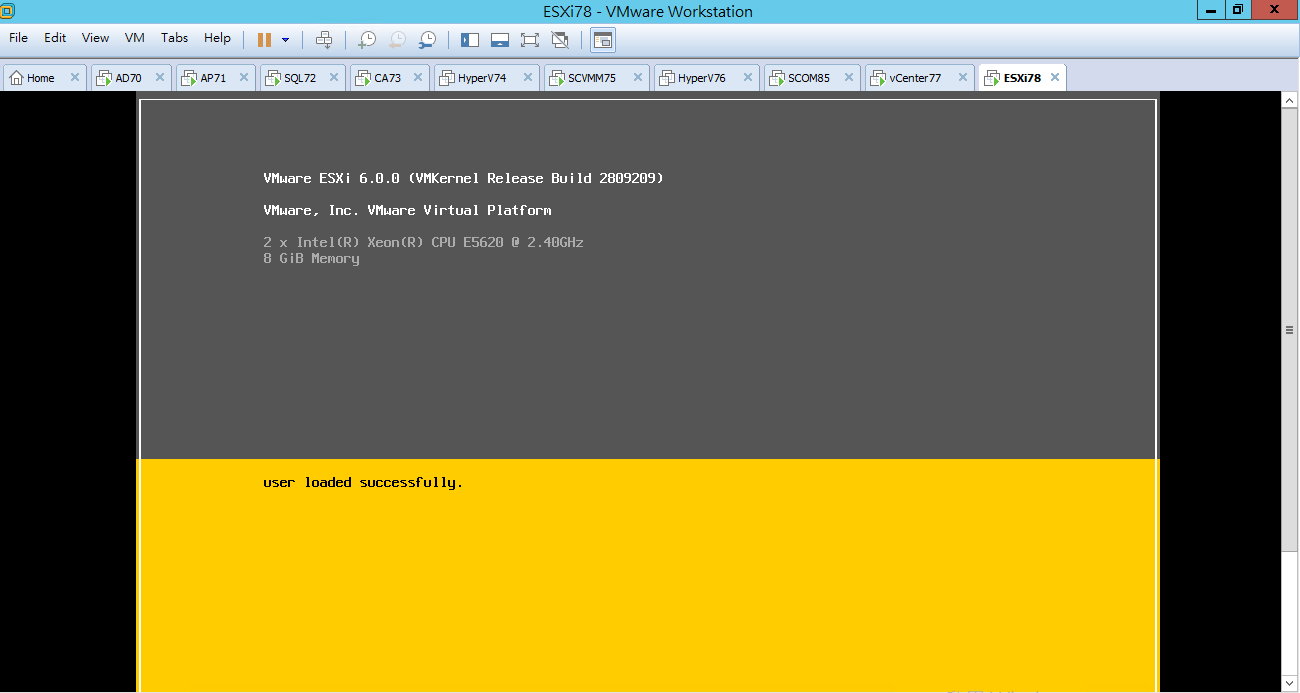Pause the virtual machine with the Suspend button

click(264, 40)
